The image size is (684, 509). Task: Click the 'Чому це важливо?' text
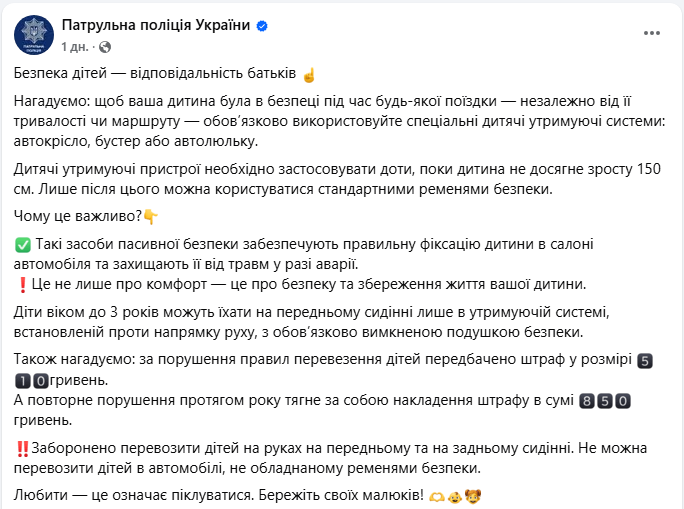tap(76, 216)
